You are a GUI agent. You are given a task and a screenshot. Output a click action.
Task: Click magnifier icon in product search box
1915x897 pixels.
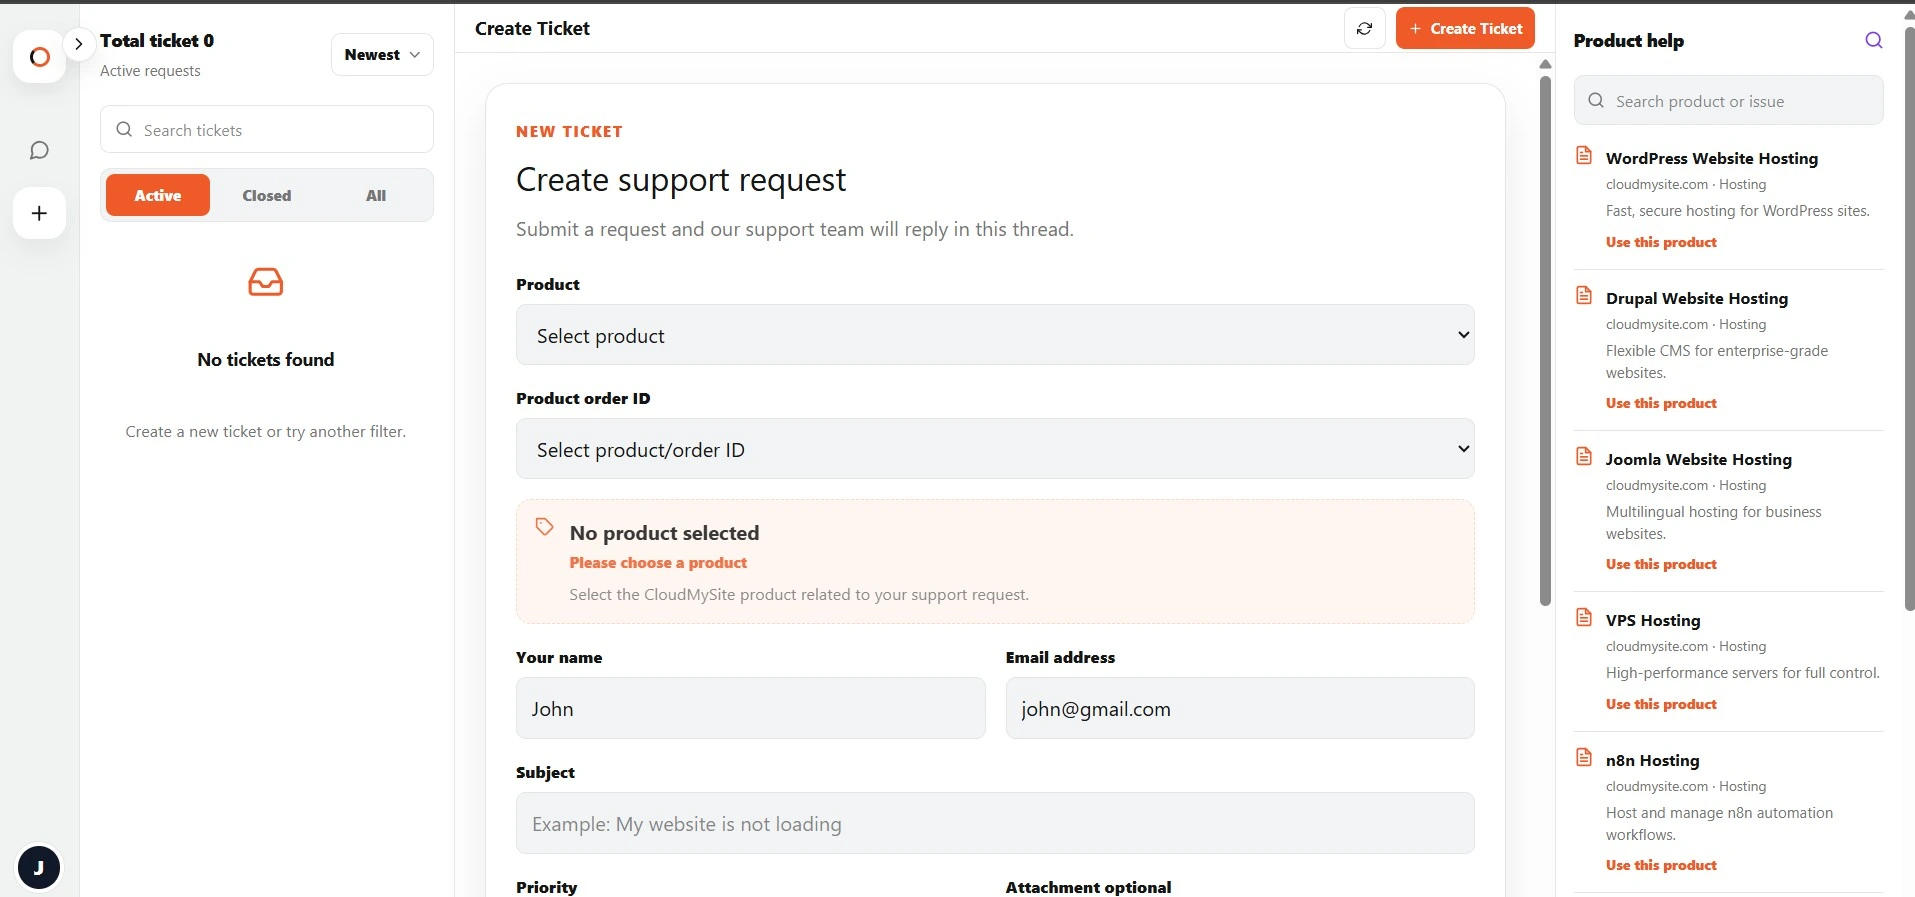pos(1596,100)
